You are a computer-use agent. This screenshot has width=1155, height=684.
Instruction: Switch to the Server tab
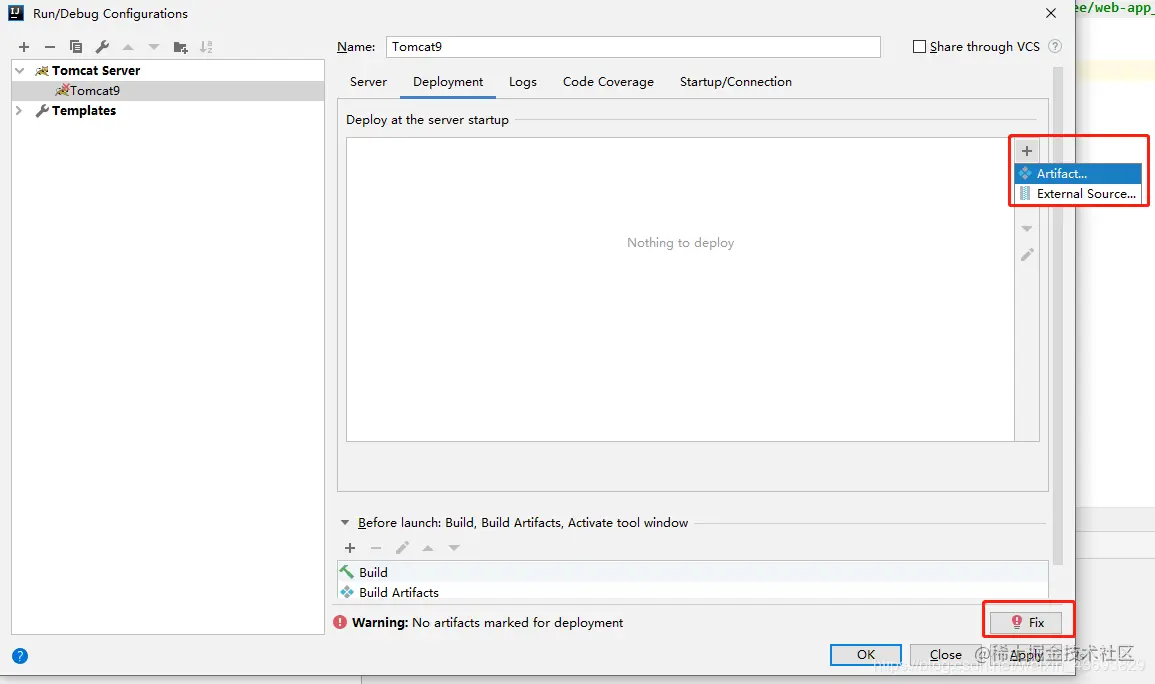[x=368, y=82]
